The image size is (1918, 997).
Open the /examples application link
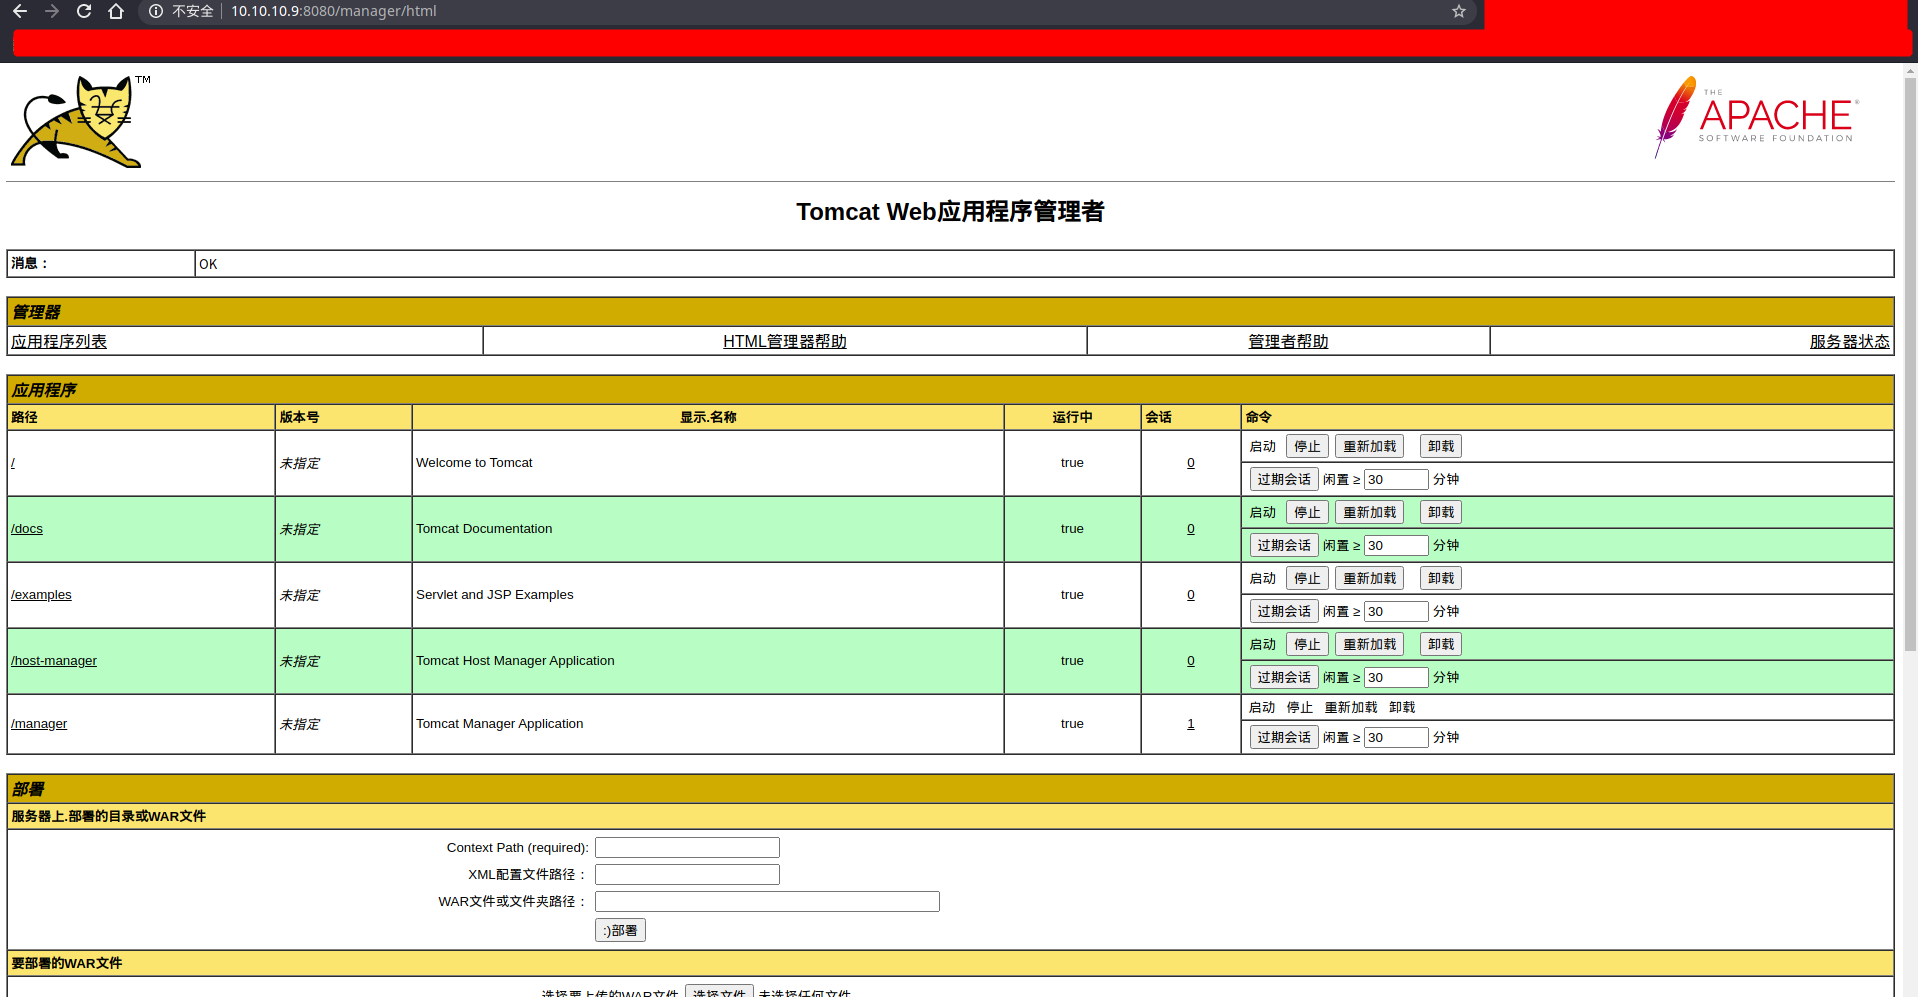tap(41, 594)
